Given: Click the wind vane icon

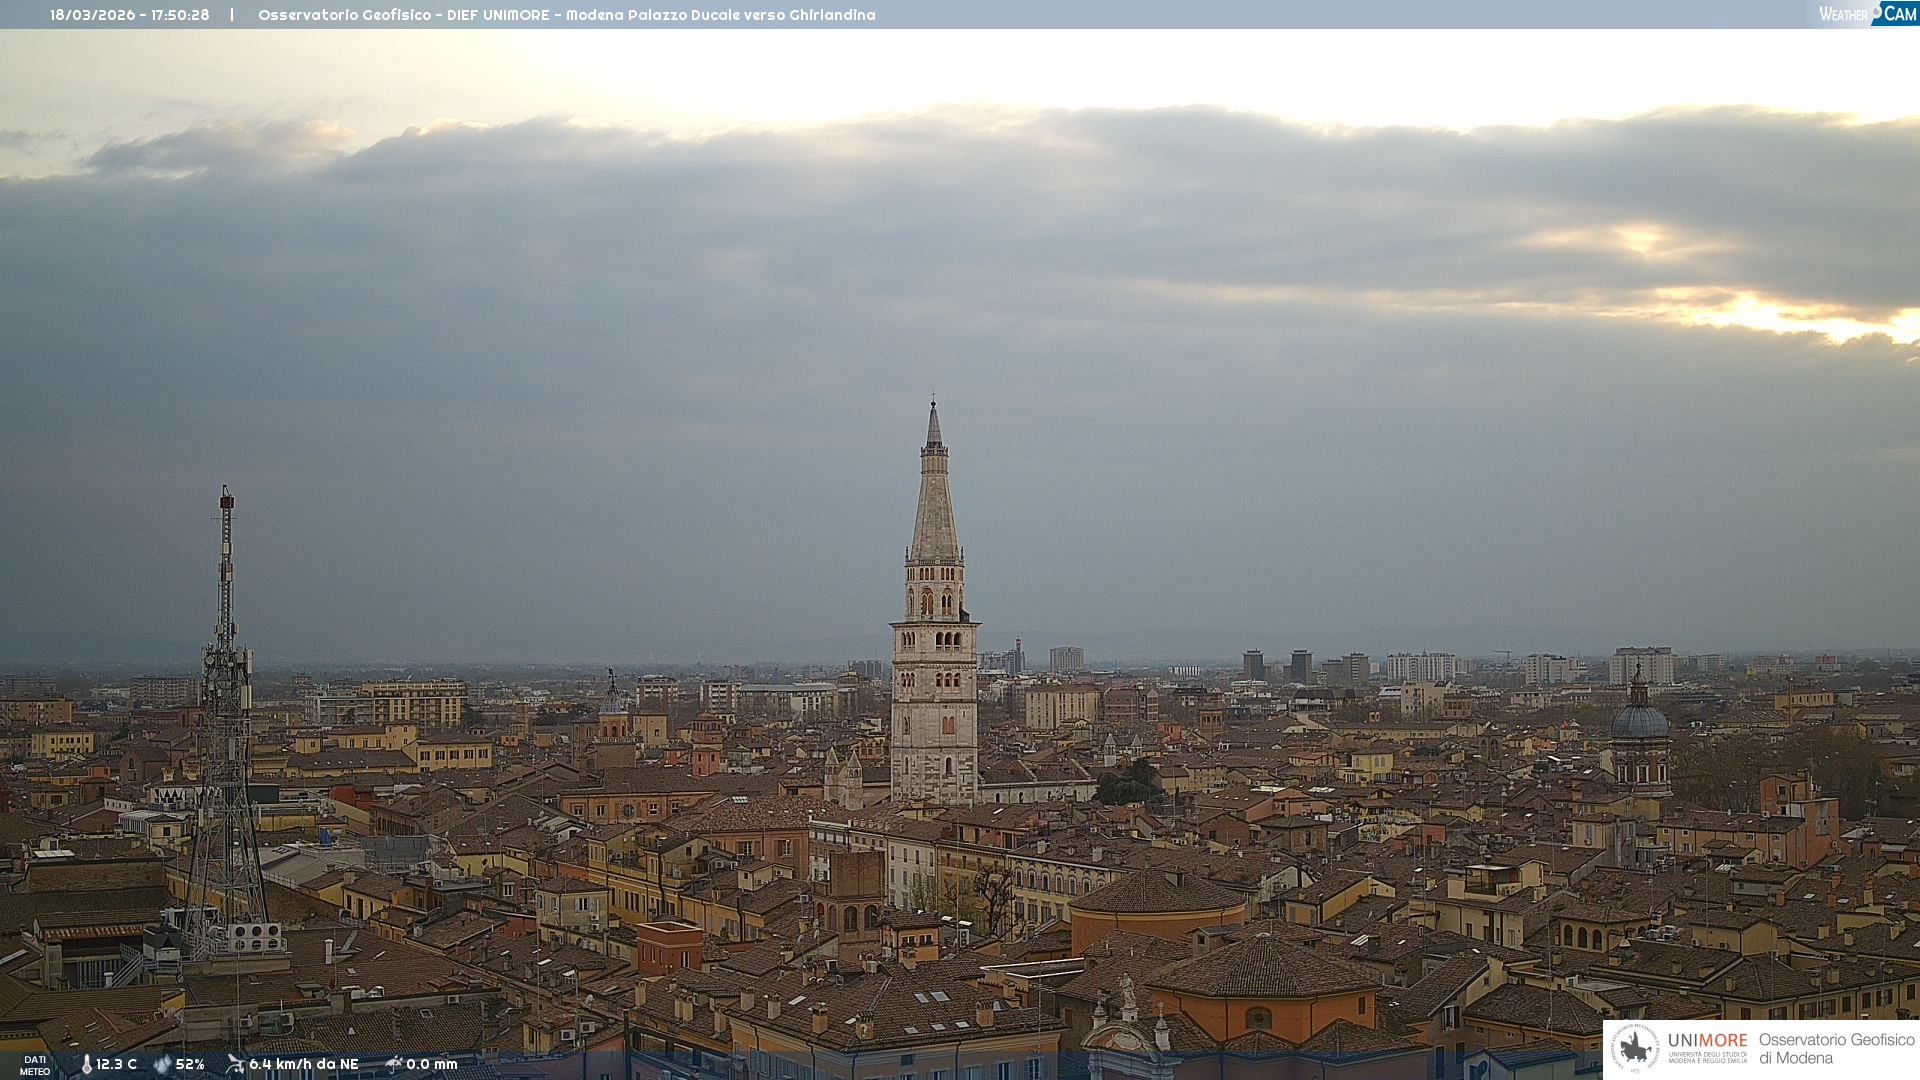Looking at the screenshot, I should click(235, 1064).
